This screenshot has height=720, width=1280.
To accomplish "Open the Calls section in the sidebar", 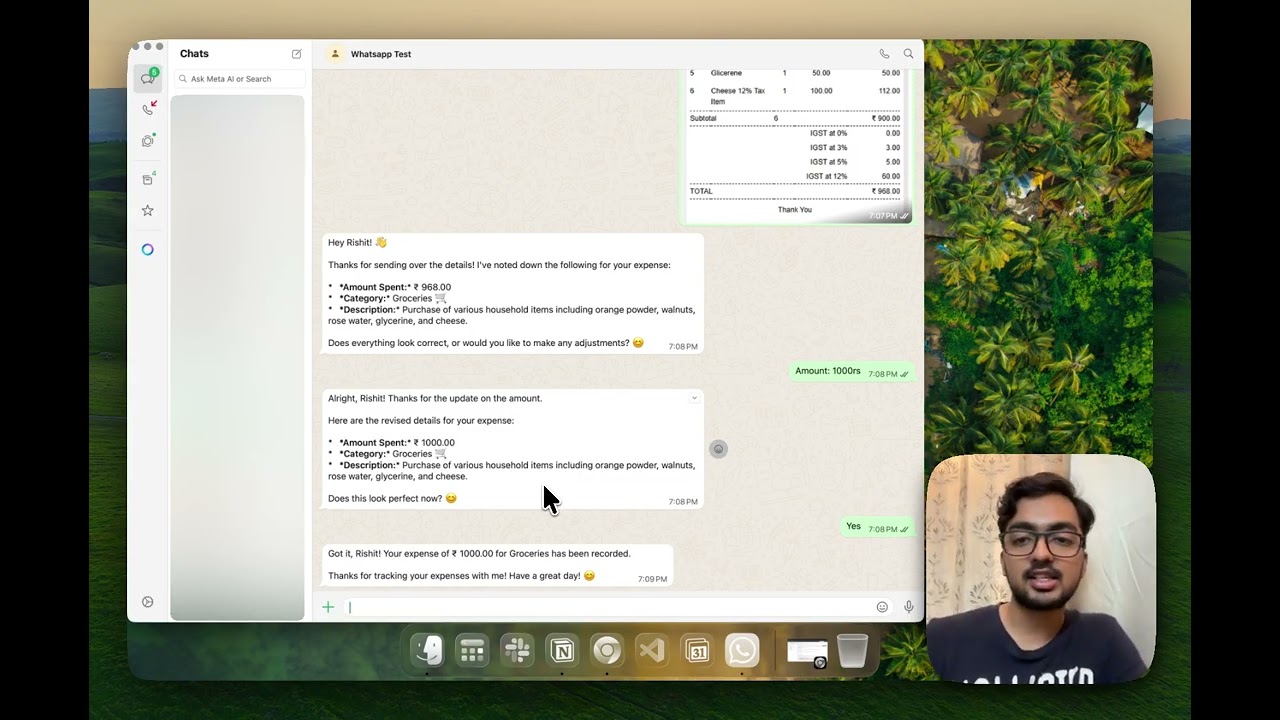I will pos(148,109).
